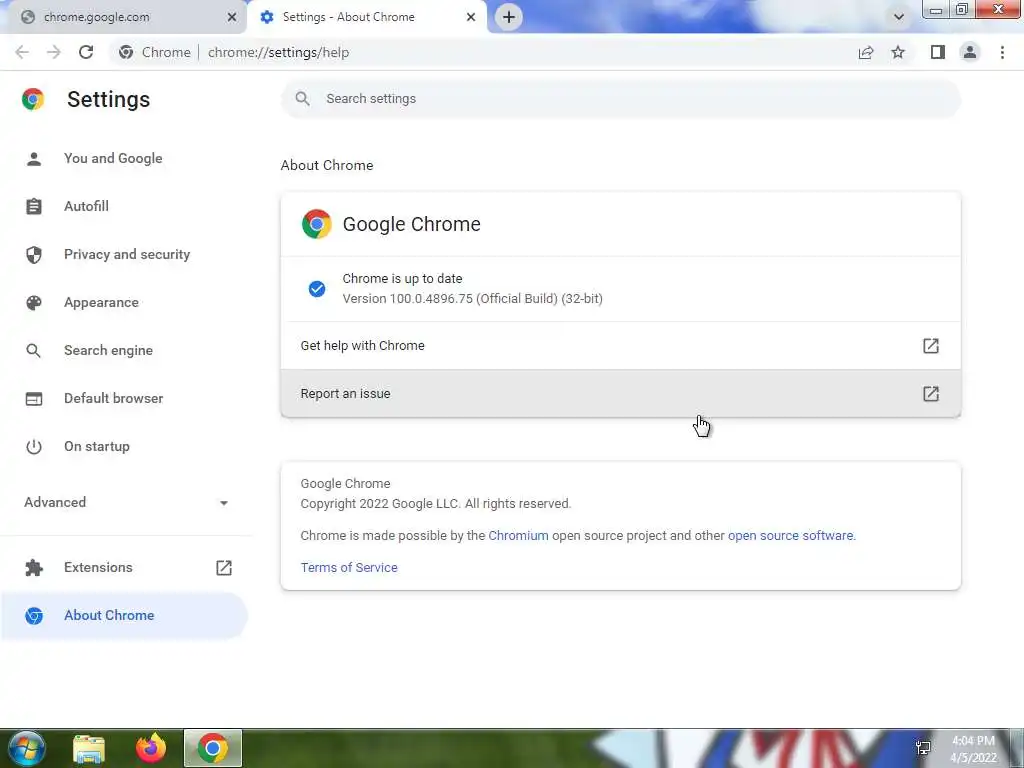
Task: Click the clipboard icon for Autofill
Action: [x=34, y=206]
